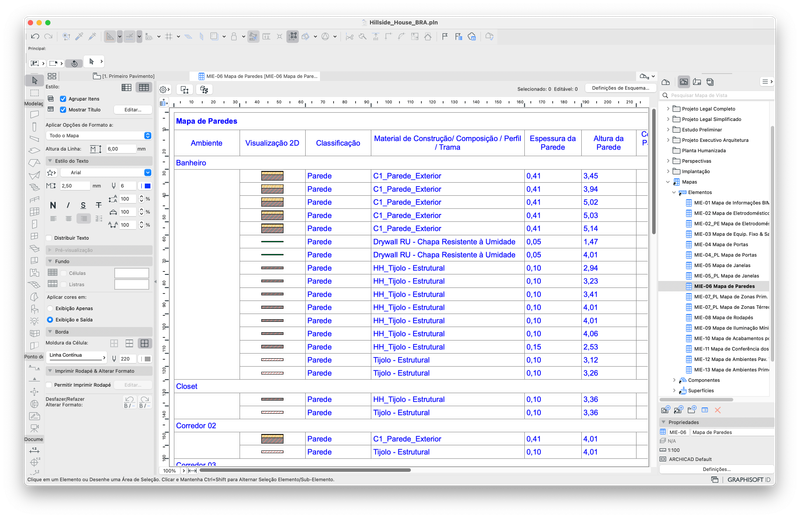Toggle the Agrupar Itens checkbox

tap(63, 99)
